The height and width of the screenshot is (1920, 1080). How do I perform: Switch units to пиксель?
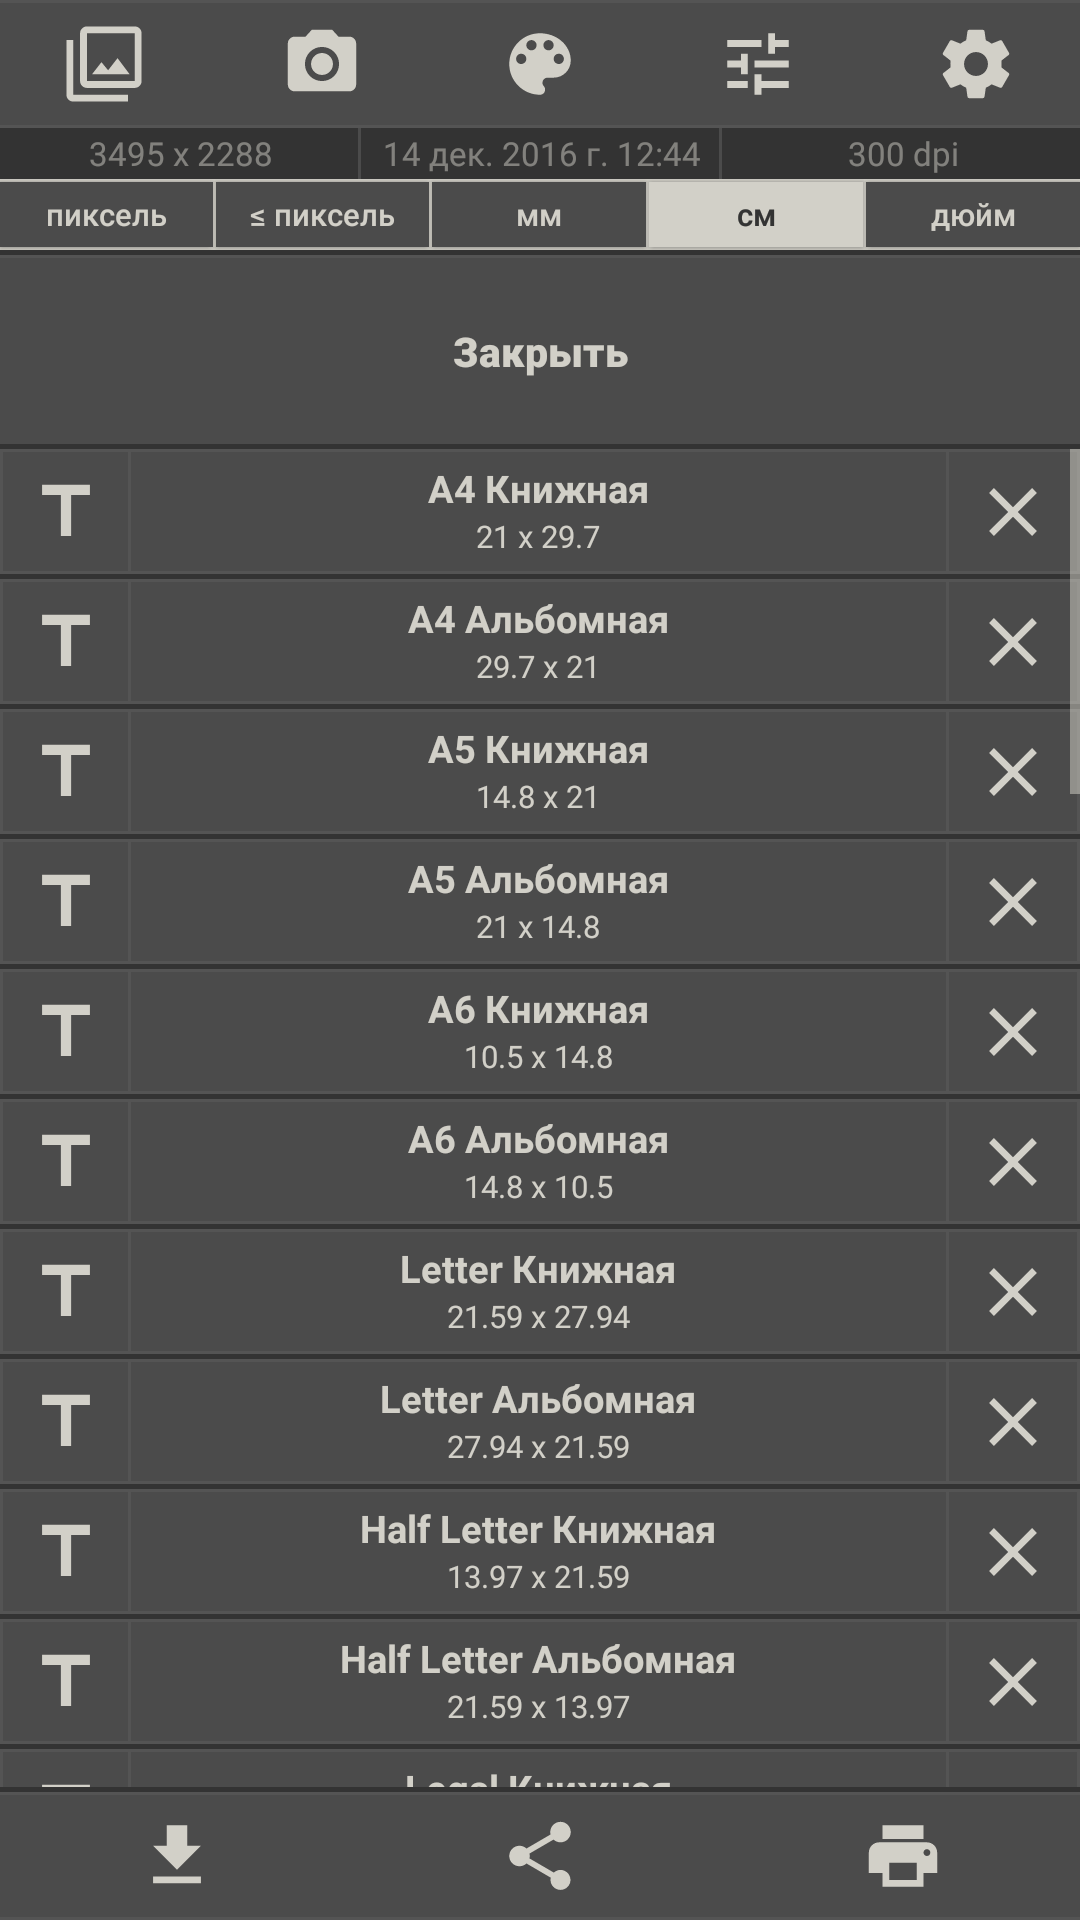[x=107, y=216]
